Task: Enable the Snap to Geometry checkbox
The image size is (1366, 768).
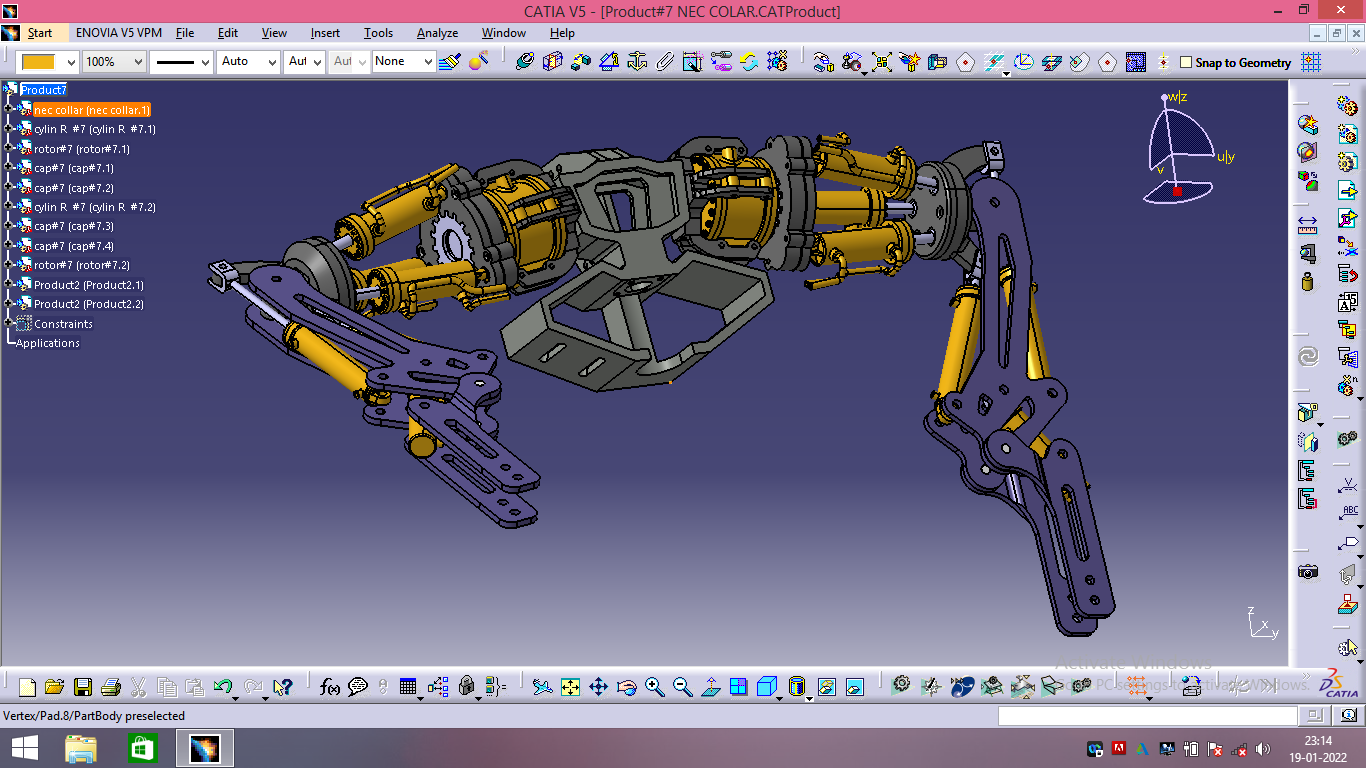Action: point(1186,62)
